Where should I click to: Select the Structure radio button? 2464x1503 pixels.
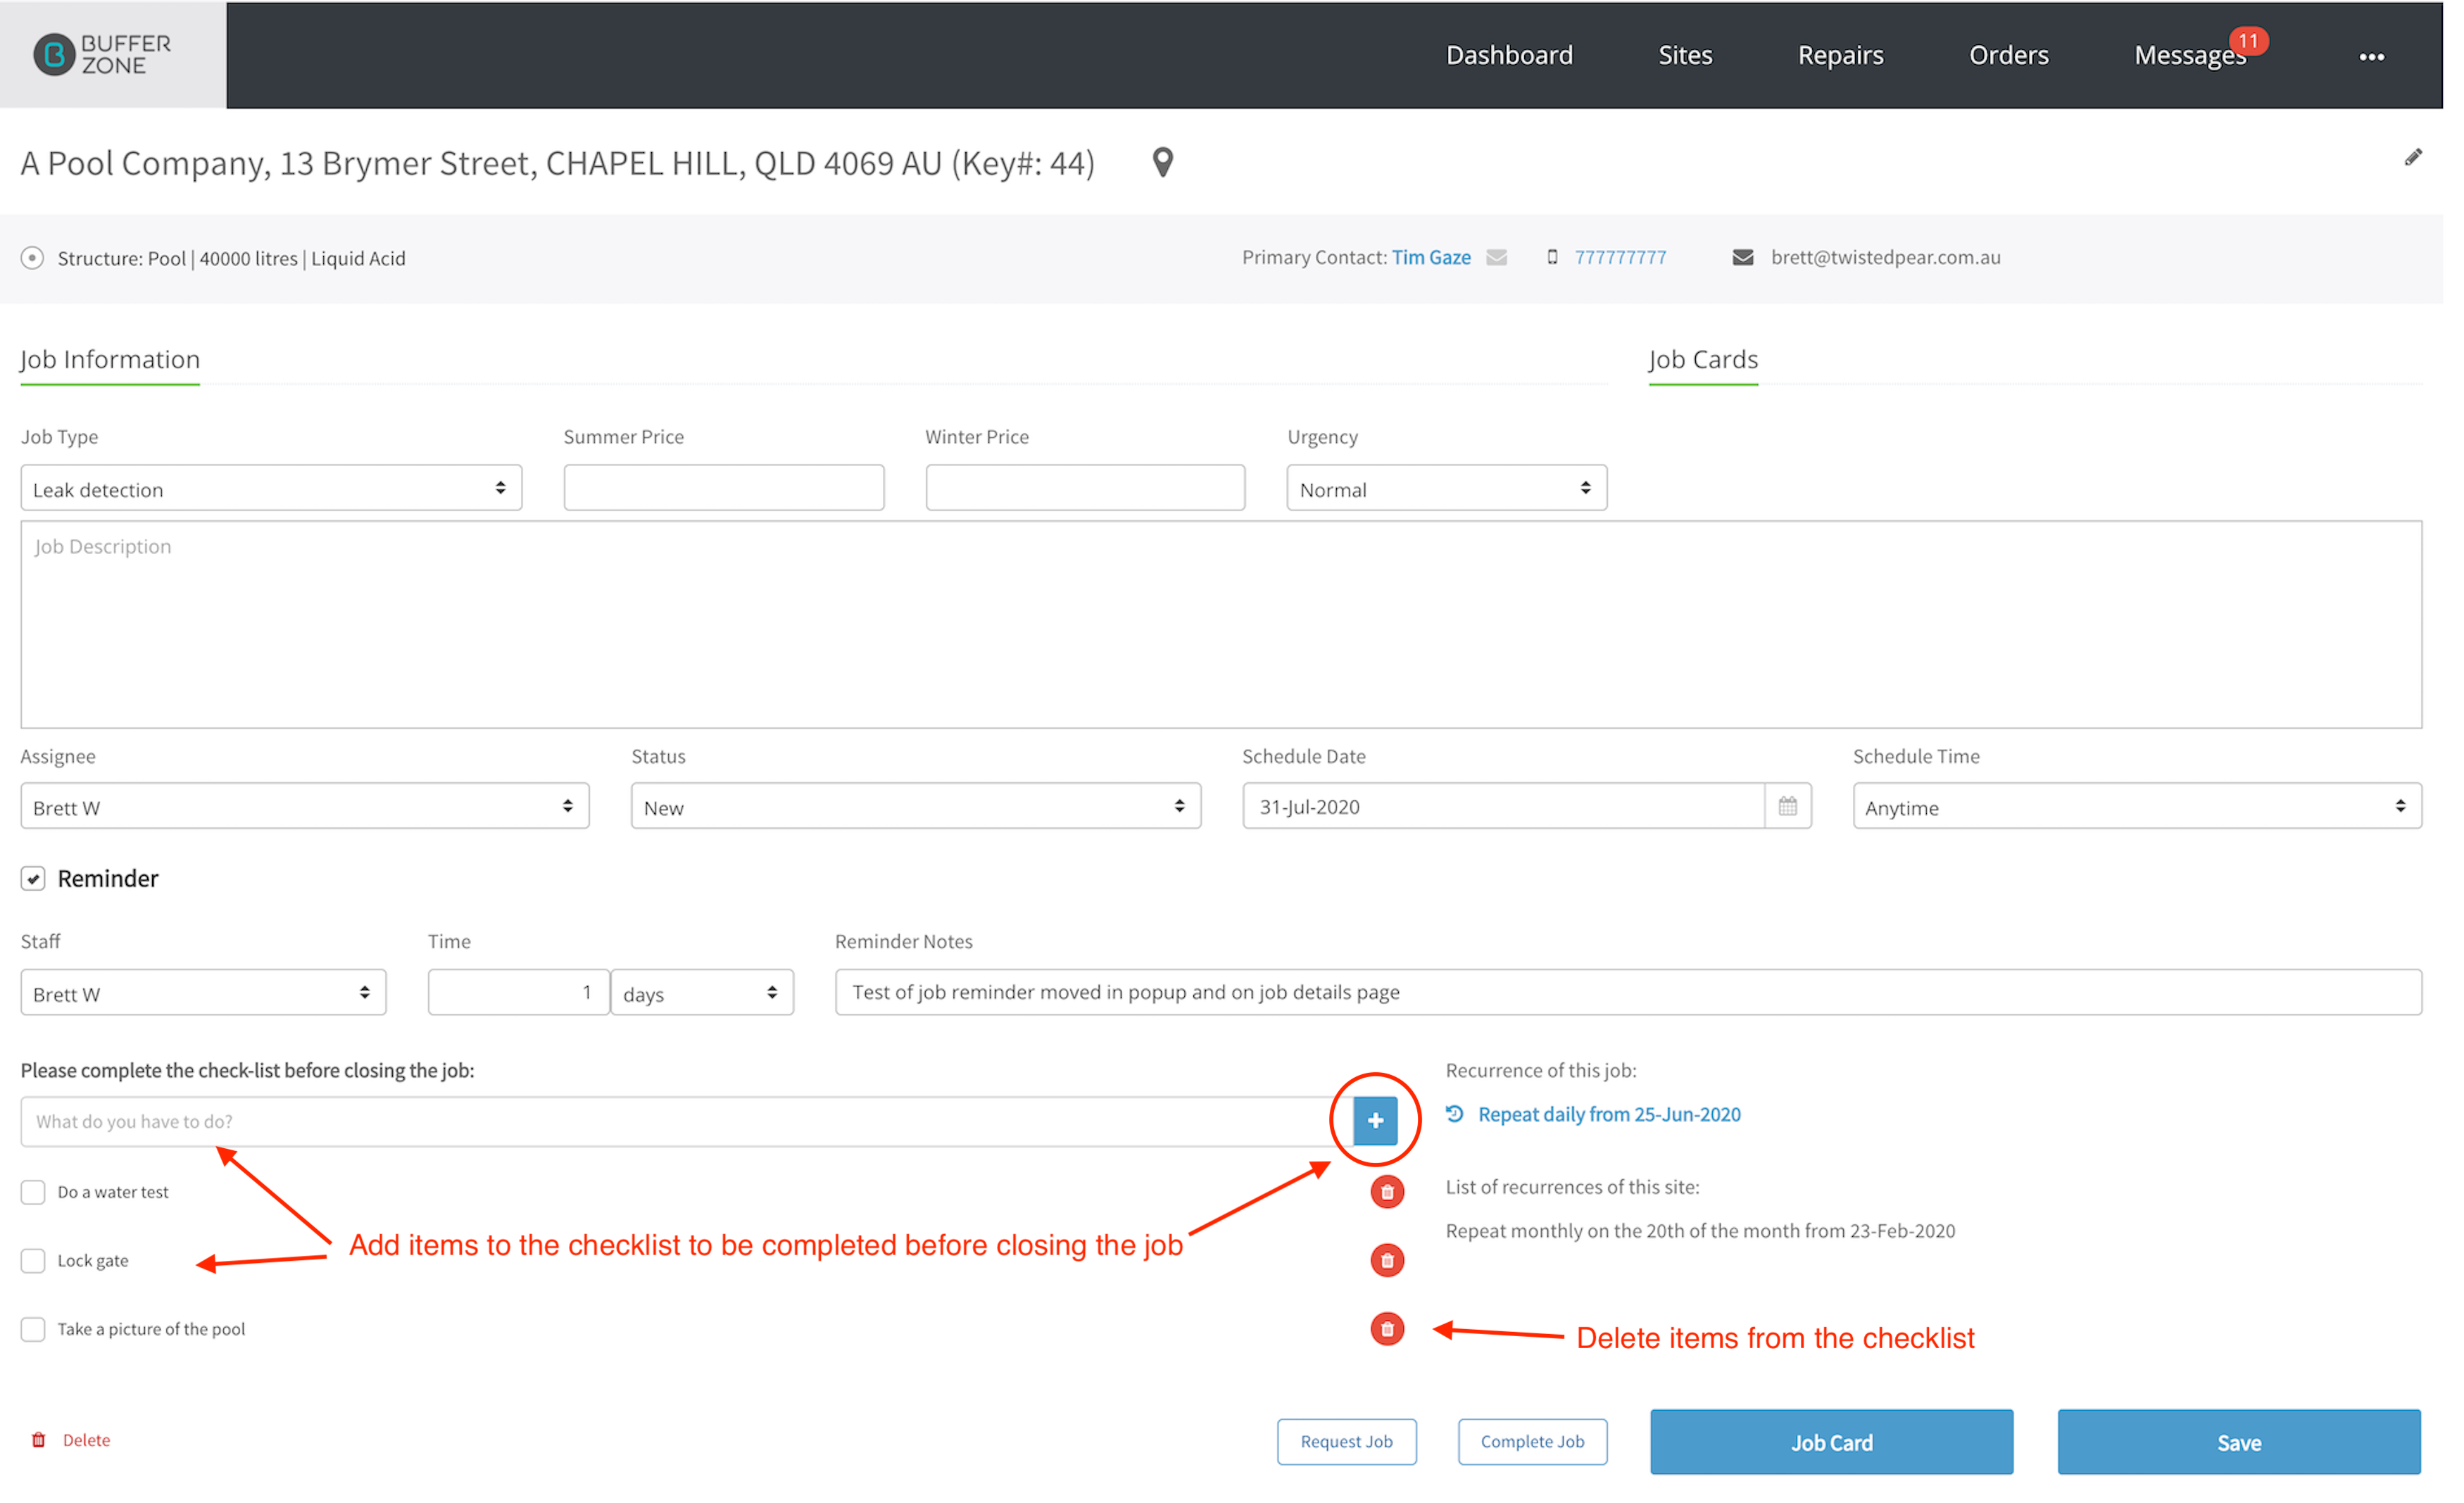coord(32,258)
